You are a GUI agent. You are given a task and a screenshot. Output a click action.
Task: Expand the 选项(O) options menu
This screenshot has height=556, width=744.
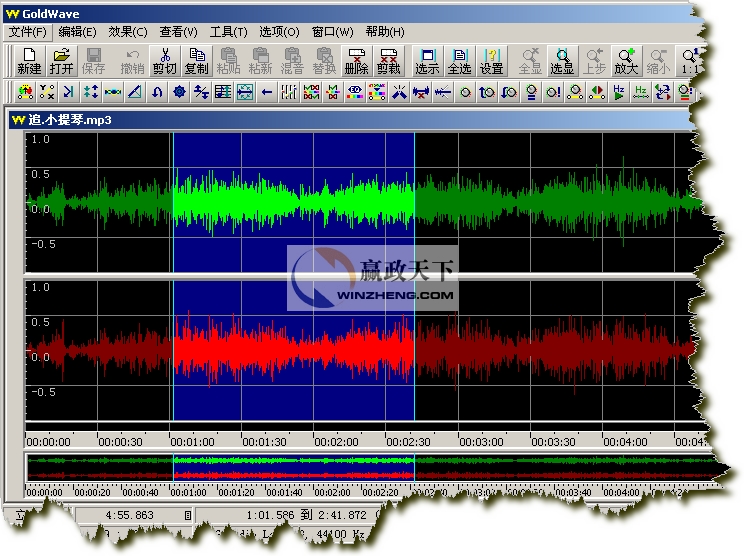coord(279,32)
